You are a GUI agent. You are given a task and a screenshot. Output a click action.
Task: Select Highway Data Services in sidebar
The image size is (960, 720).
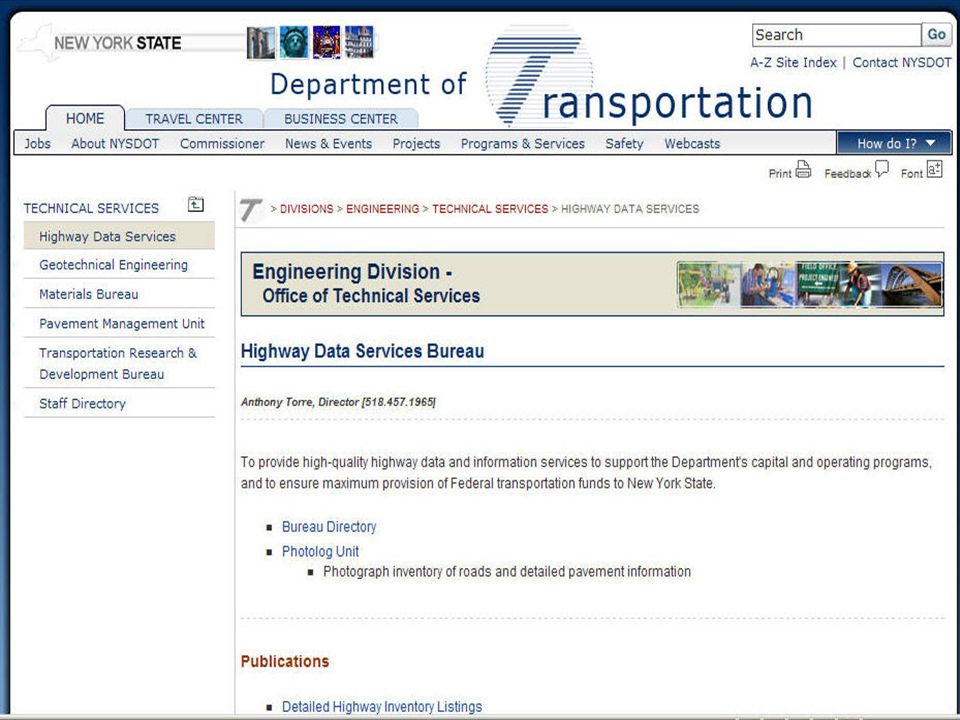click(x=119, y=236)
